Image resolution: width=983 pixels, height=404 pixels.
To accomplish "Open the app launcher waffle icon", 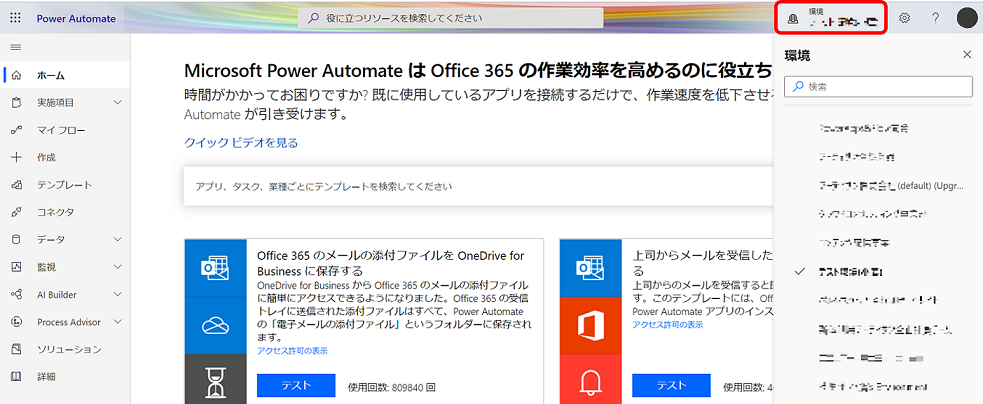I will click(16, 18).
